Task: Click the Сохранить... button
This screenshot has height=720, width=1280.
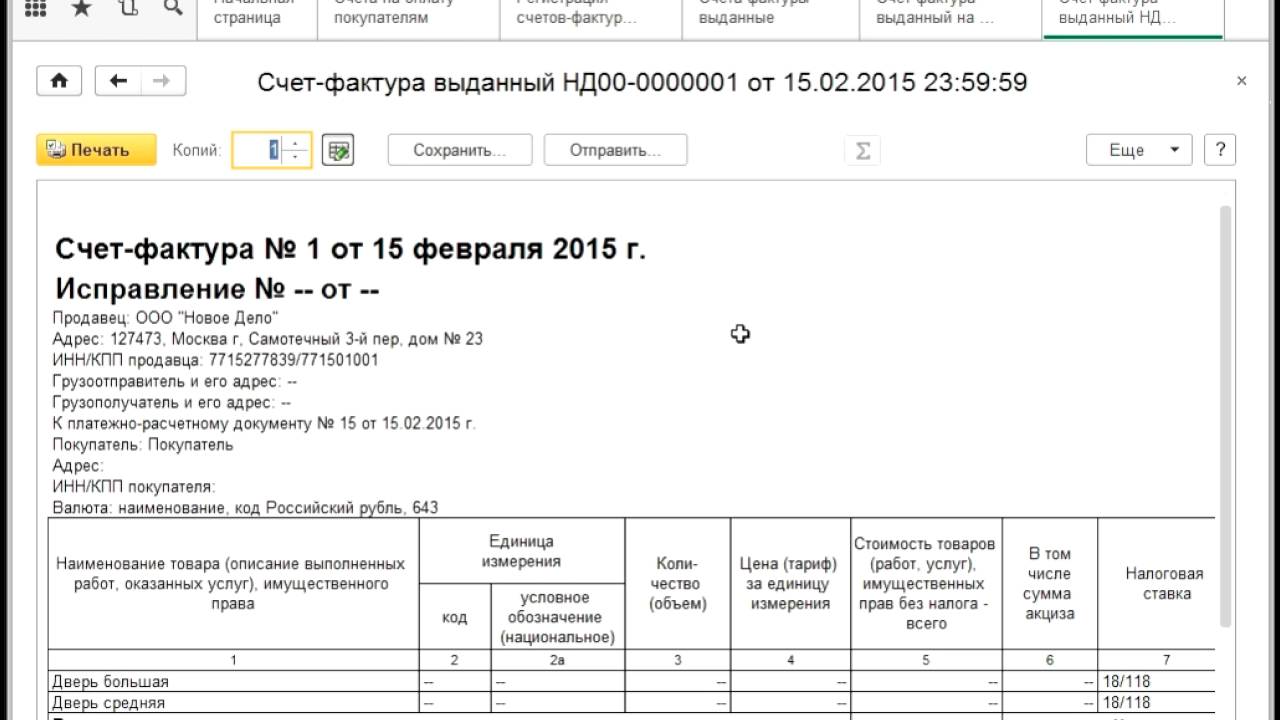Action: (459, 150)
